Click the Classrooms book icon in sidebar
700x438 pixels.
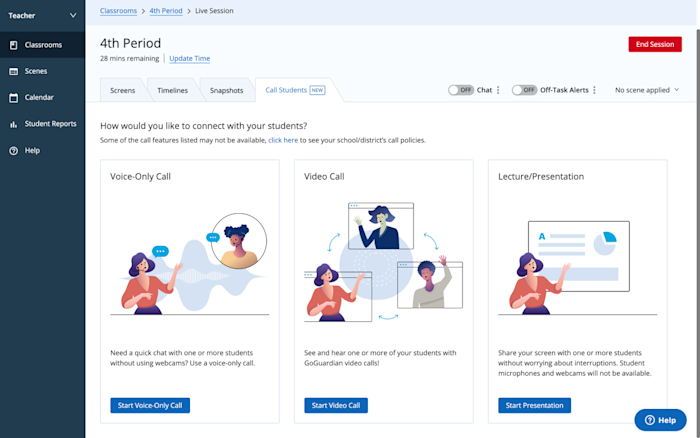tap(13, 45)
